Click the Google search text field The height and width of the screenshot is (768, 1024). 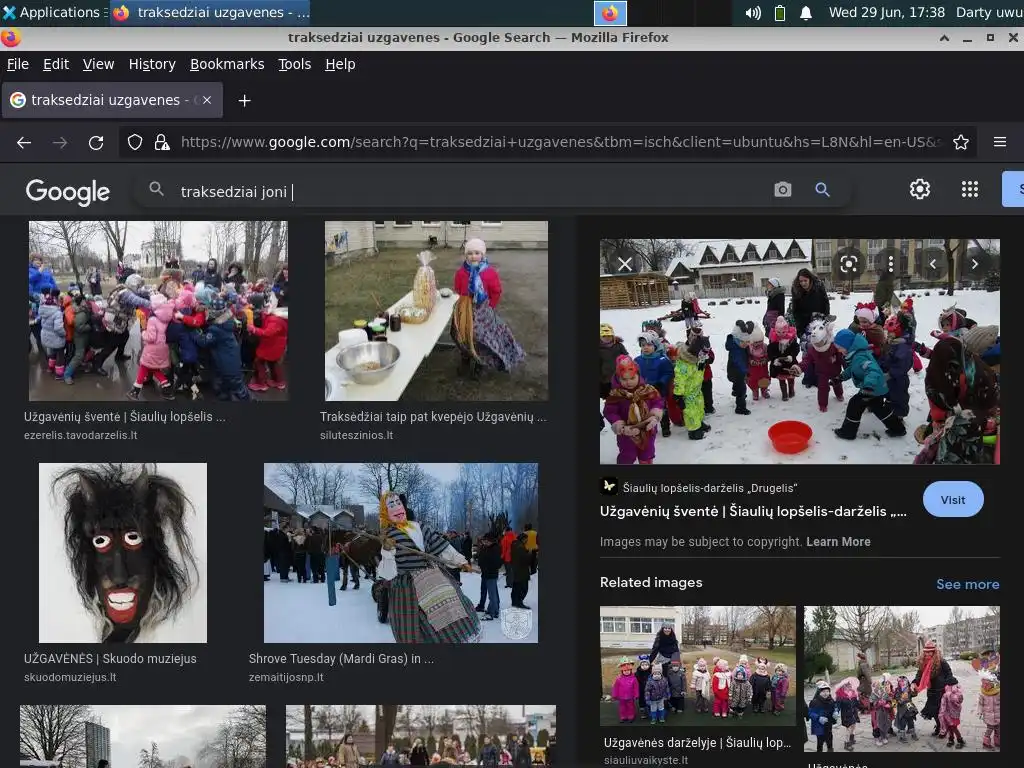(470, 191)
